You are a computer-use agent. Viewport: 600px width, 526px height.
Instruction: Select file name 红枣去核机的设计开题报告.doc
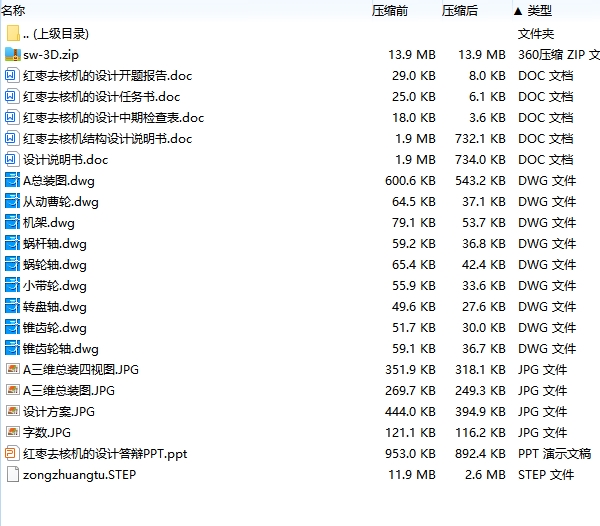coord(108,76)
